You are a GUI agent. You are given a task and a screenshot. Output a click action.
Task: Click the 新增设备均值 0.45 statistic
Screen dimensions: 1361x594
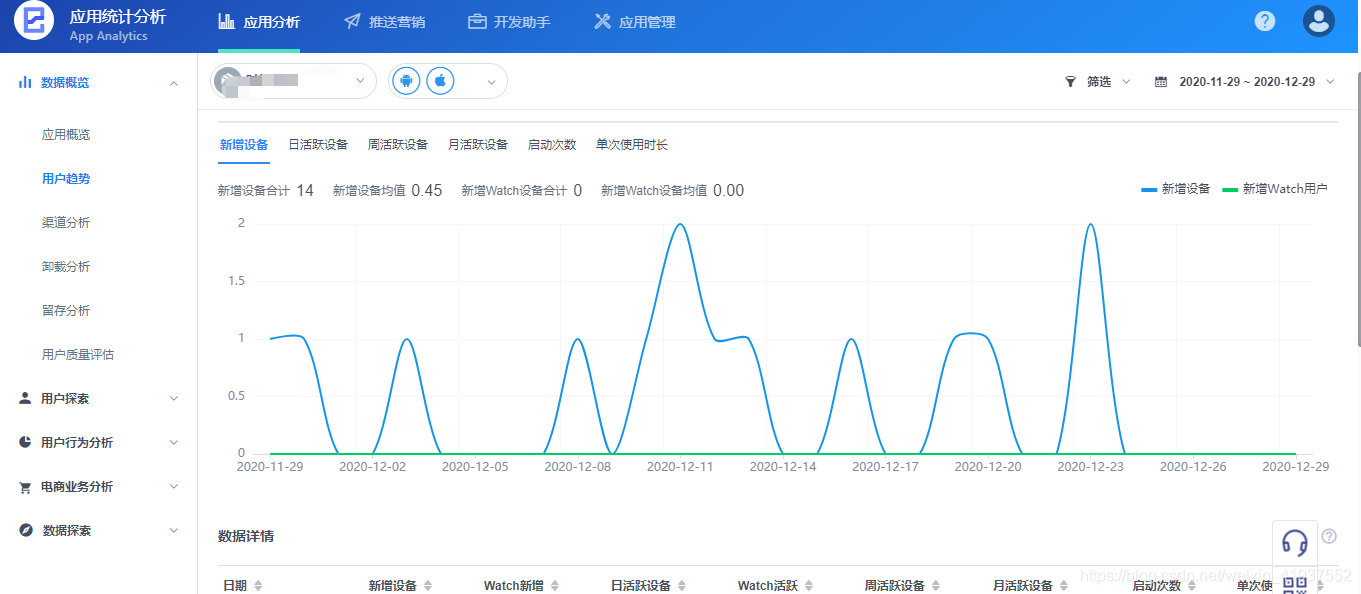pos(387,190)
